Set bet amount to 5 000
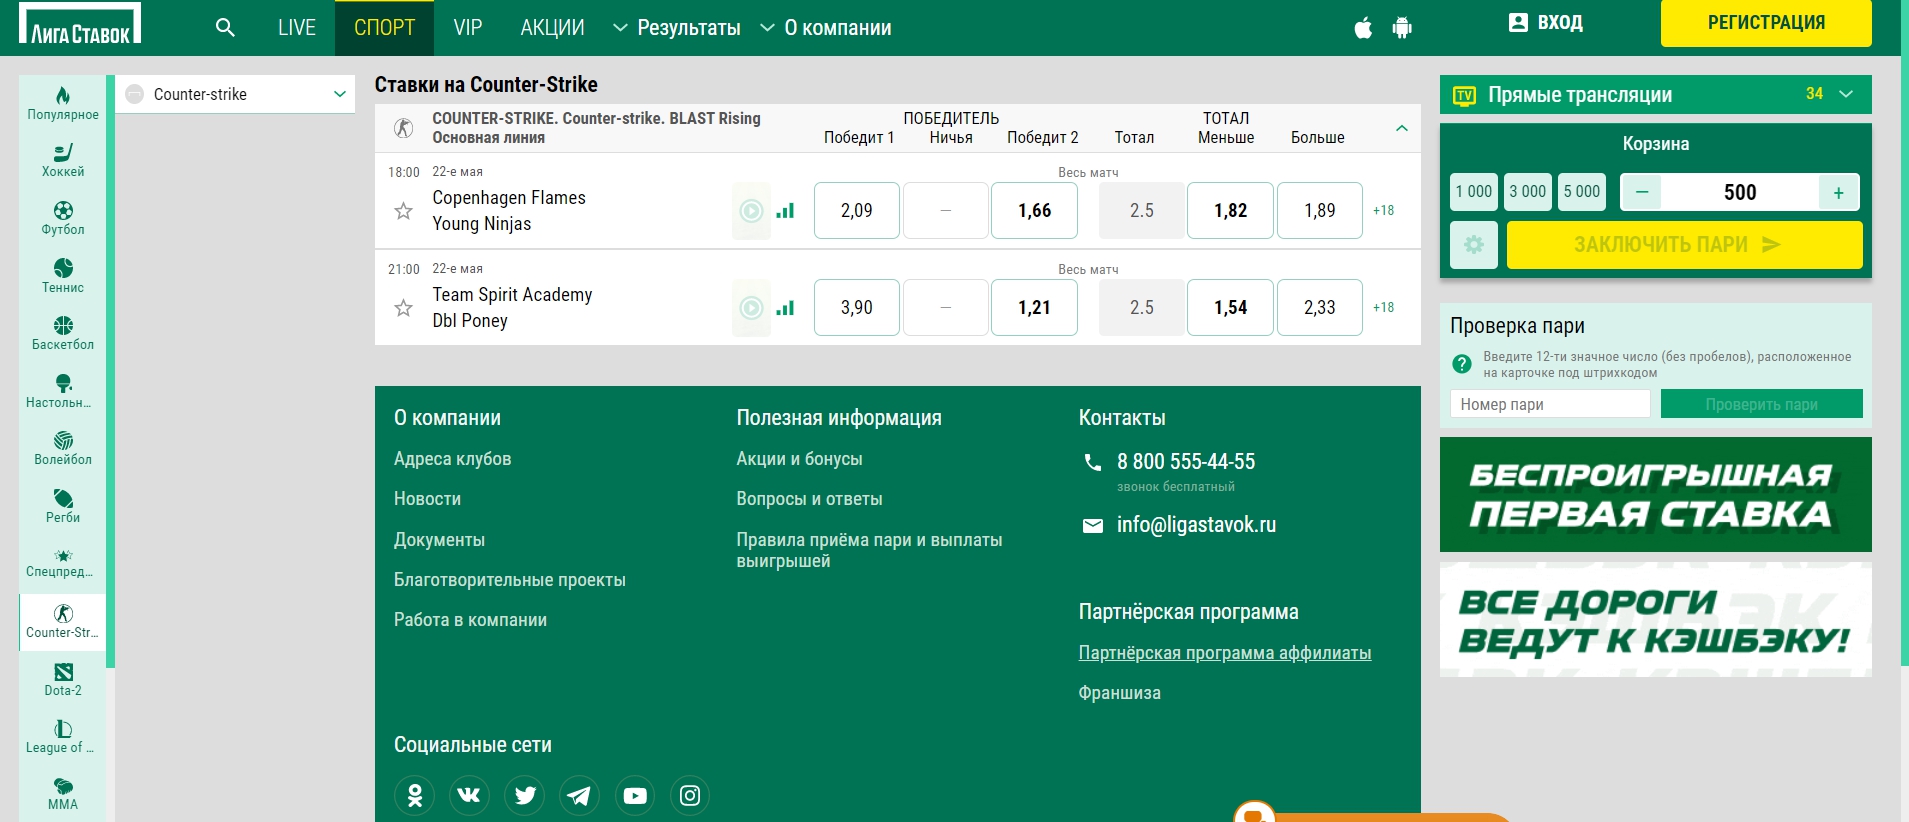 coord(1581,192)
